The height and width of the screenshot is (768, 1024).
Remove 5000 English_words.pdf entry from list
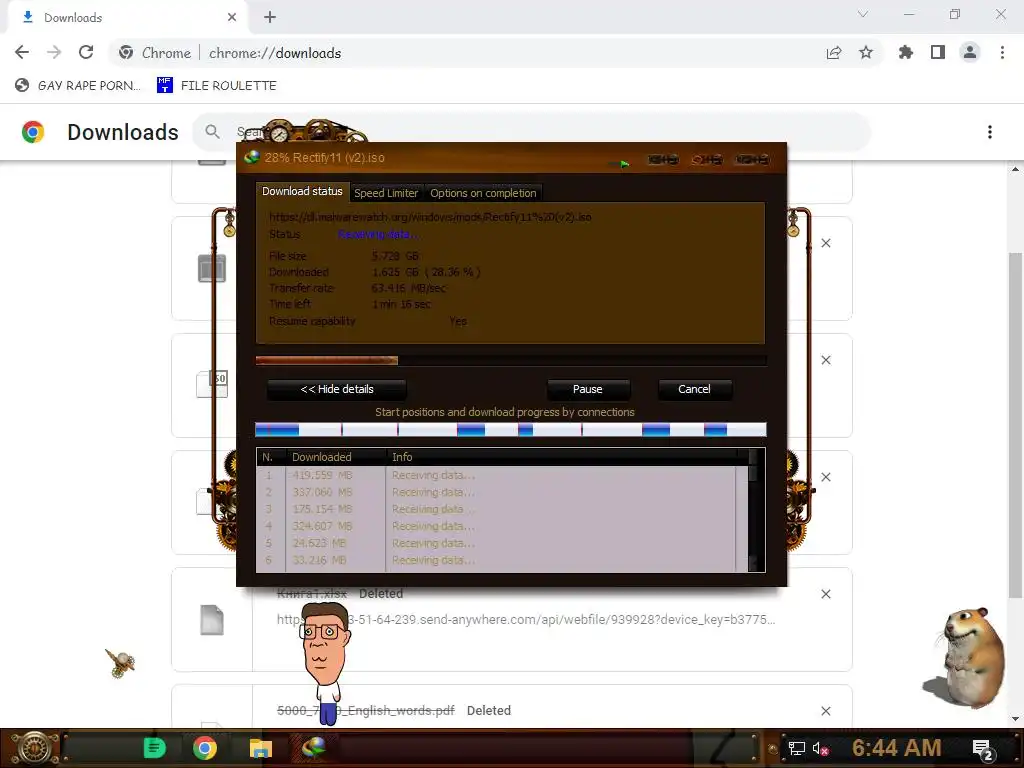826,711
